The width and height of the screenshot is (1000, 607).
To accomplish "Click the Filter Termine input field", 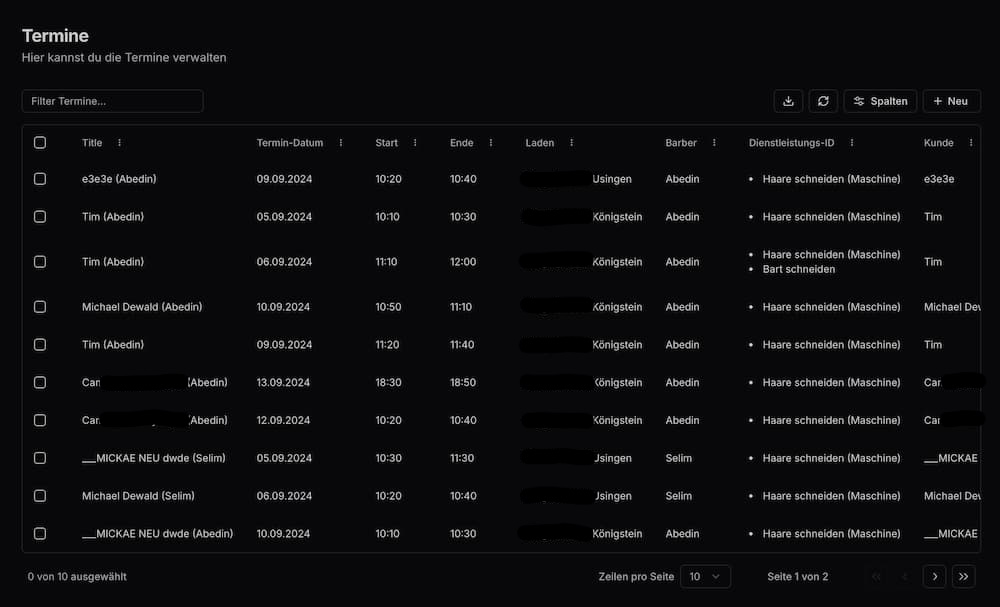I will coord(112,101).
